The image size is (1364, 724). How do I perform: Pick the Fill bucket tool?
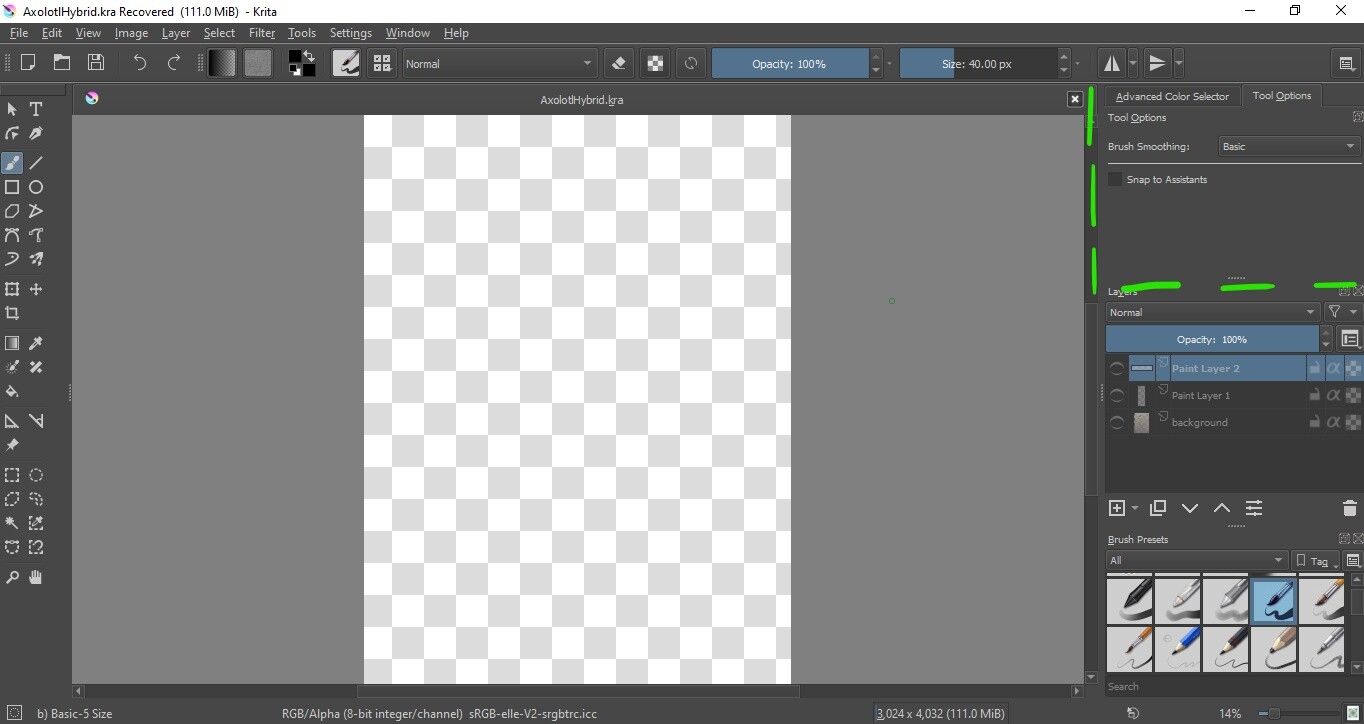pyautogui.click(x=12, y=391)
